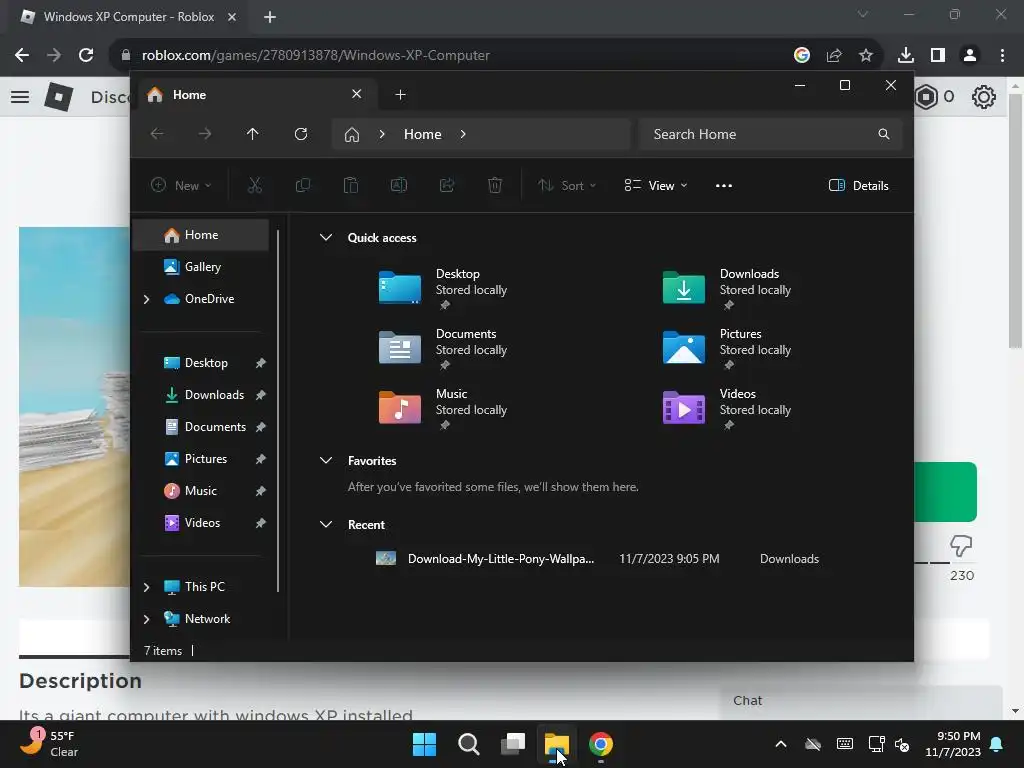This screenshot has height=768, width=1024.
Task: Open Task View on the taskbar
Action: pos(513,744)
